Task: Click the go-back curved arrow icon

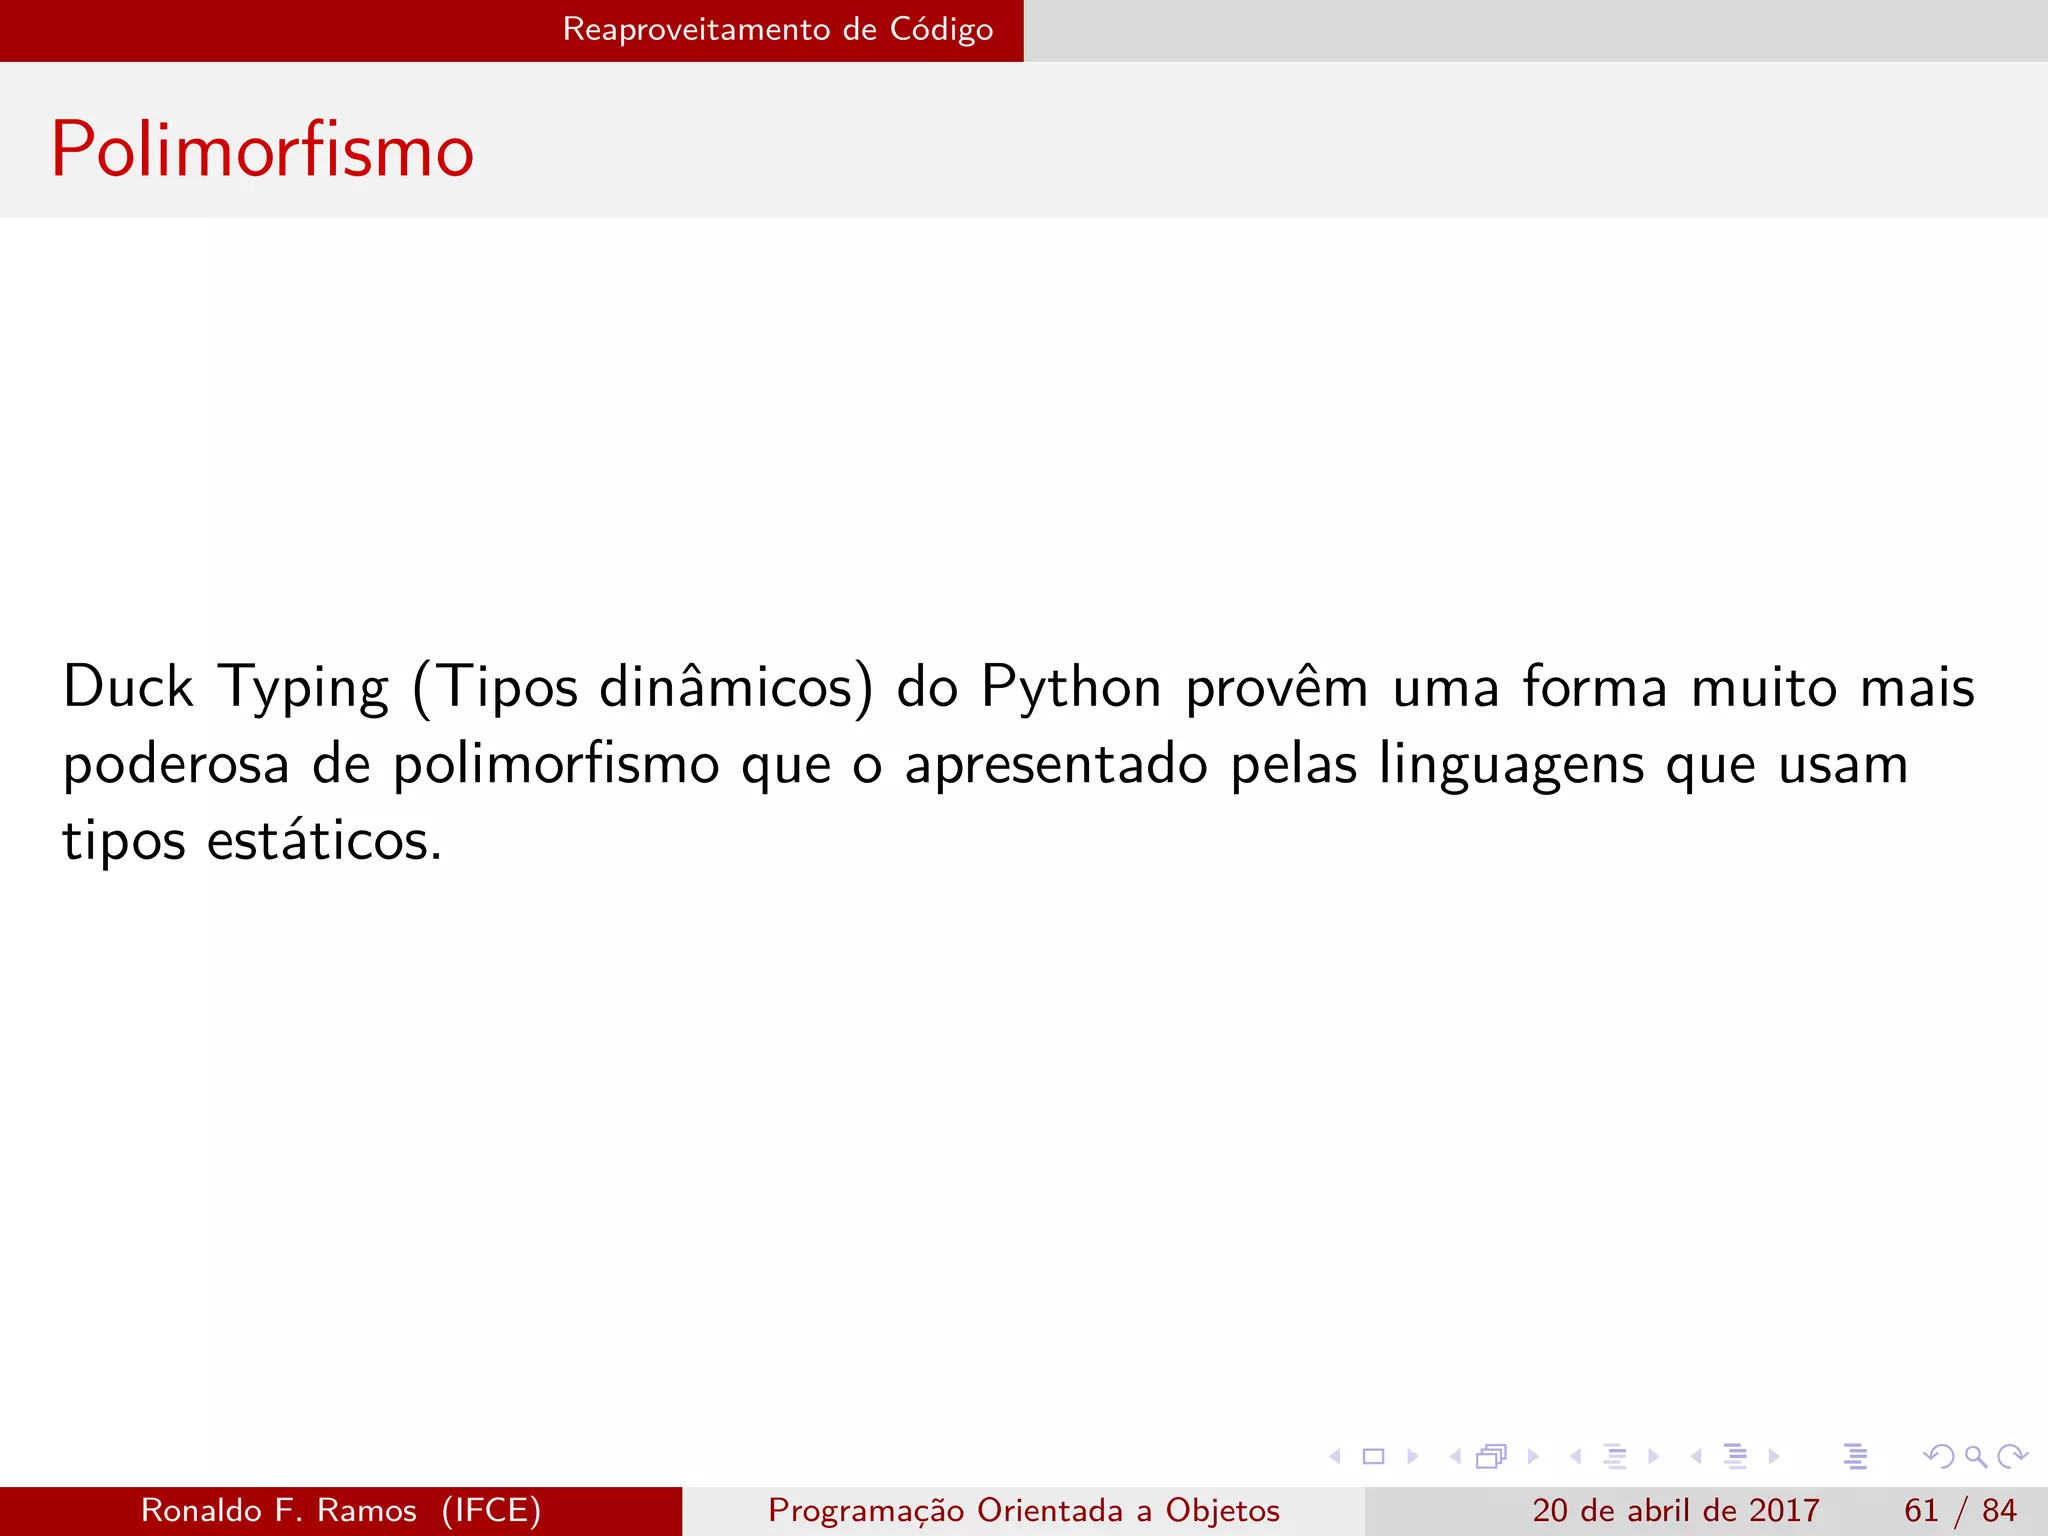Action: [1939, 1456]
